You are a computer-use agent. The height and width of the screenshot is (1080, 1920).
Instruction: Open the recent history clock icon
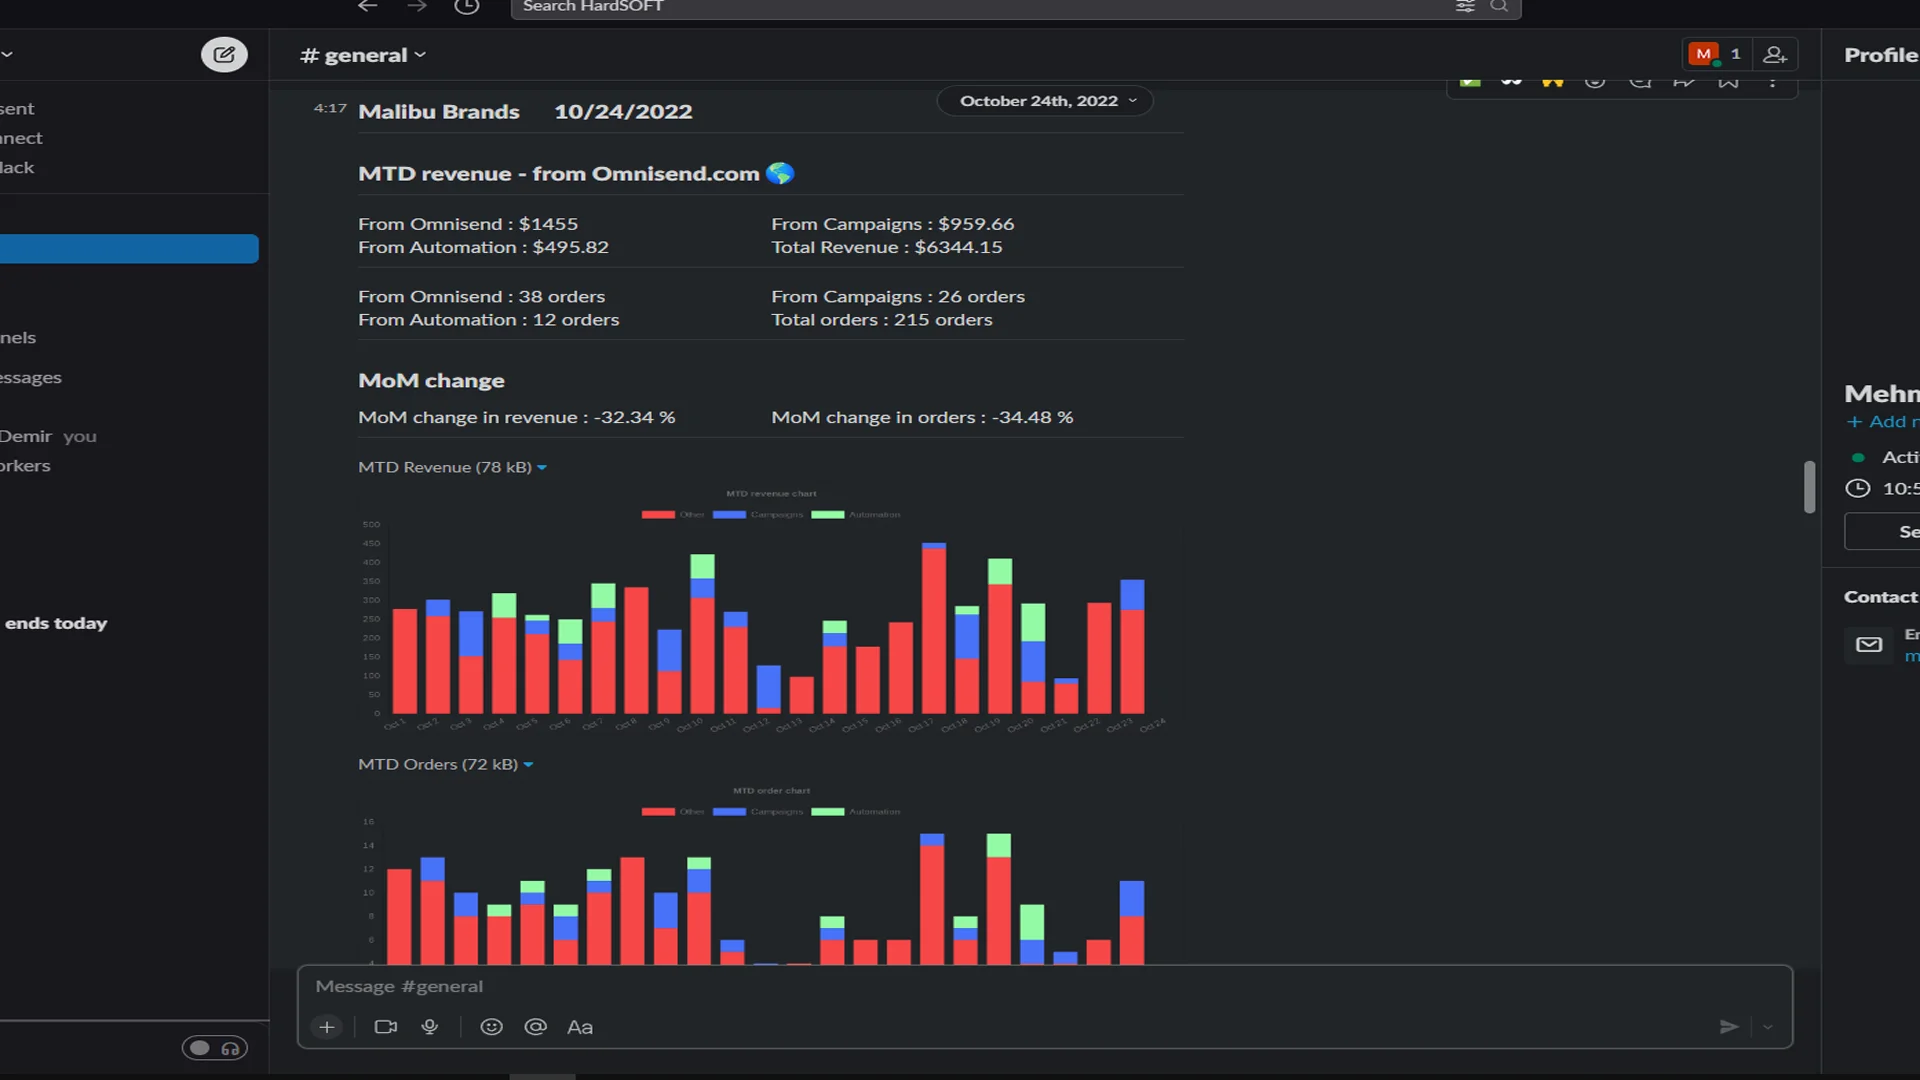pyautogui.click(x=466, y=6)
